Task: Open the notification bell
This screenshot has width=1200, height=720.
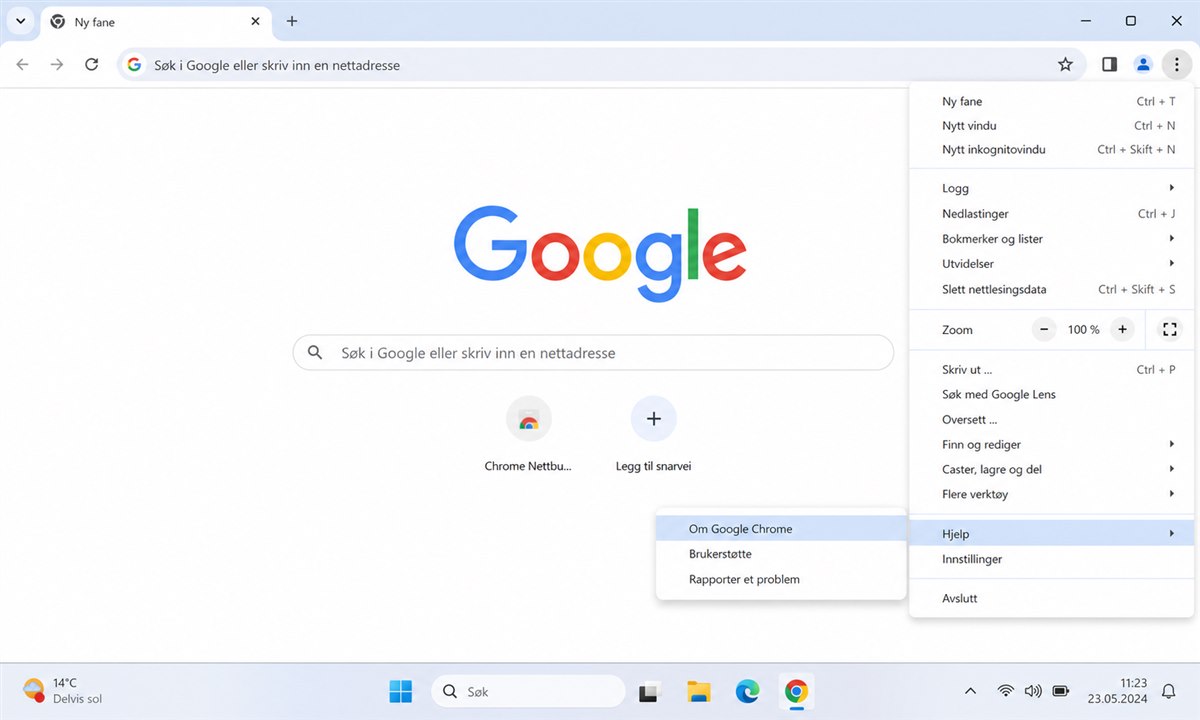Action: point(1168,691)
